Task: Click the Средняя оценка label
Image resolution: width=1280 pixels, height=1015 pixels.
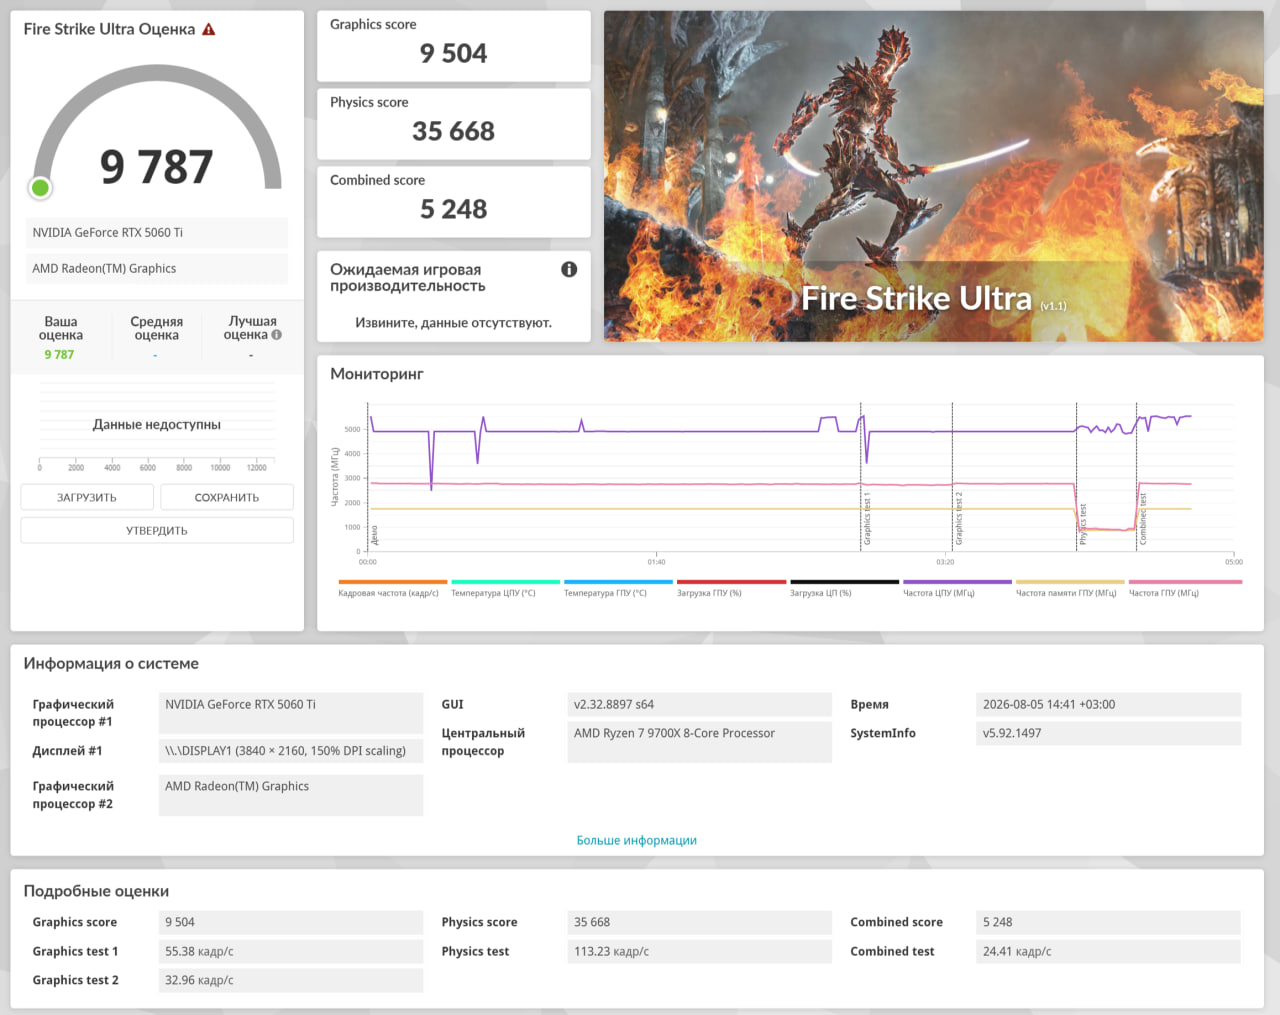Action: coord(157,328)
